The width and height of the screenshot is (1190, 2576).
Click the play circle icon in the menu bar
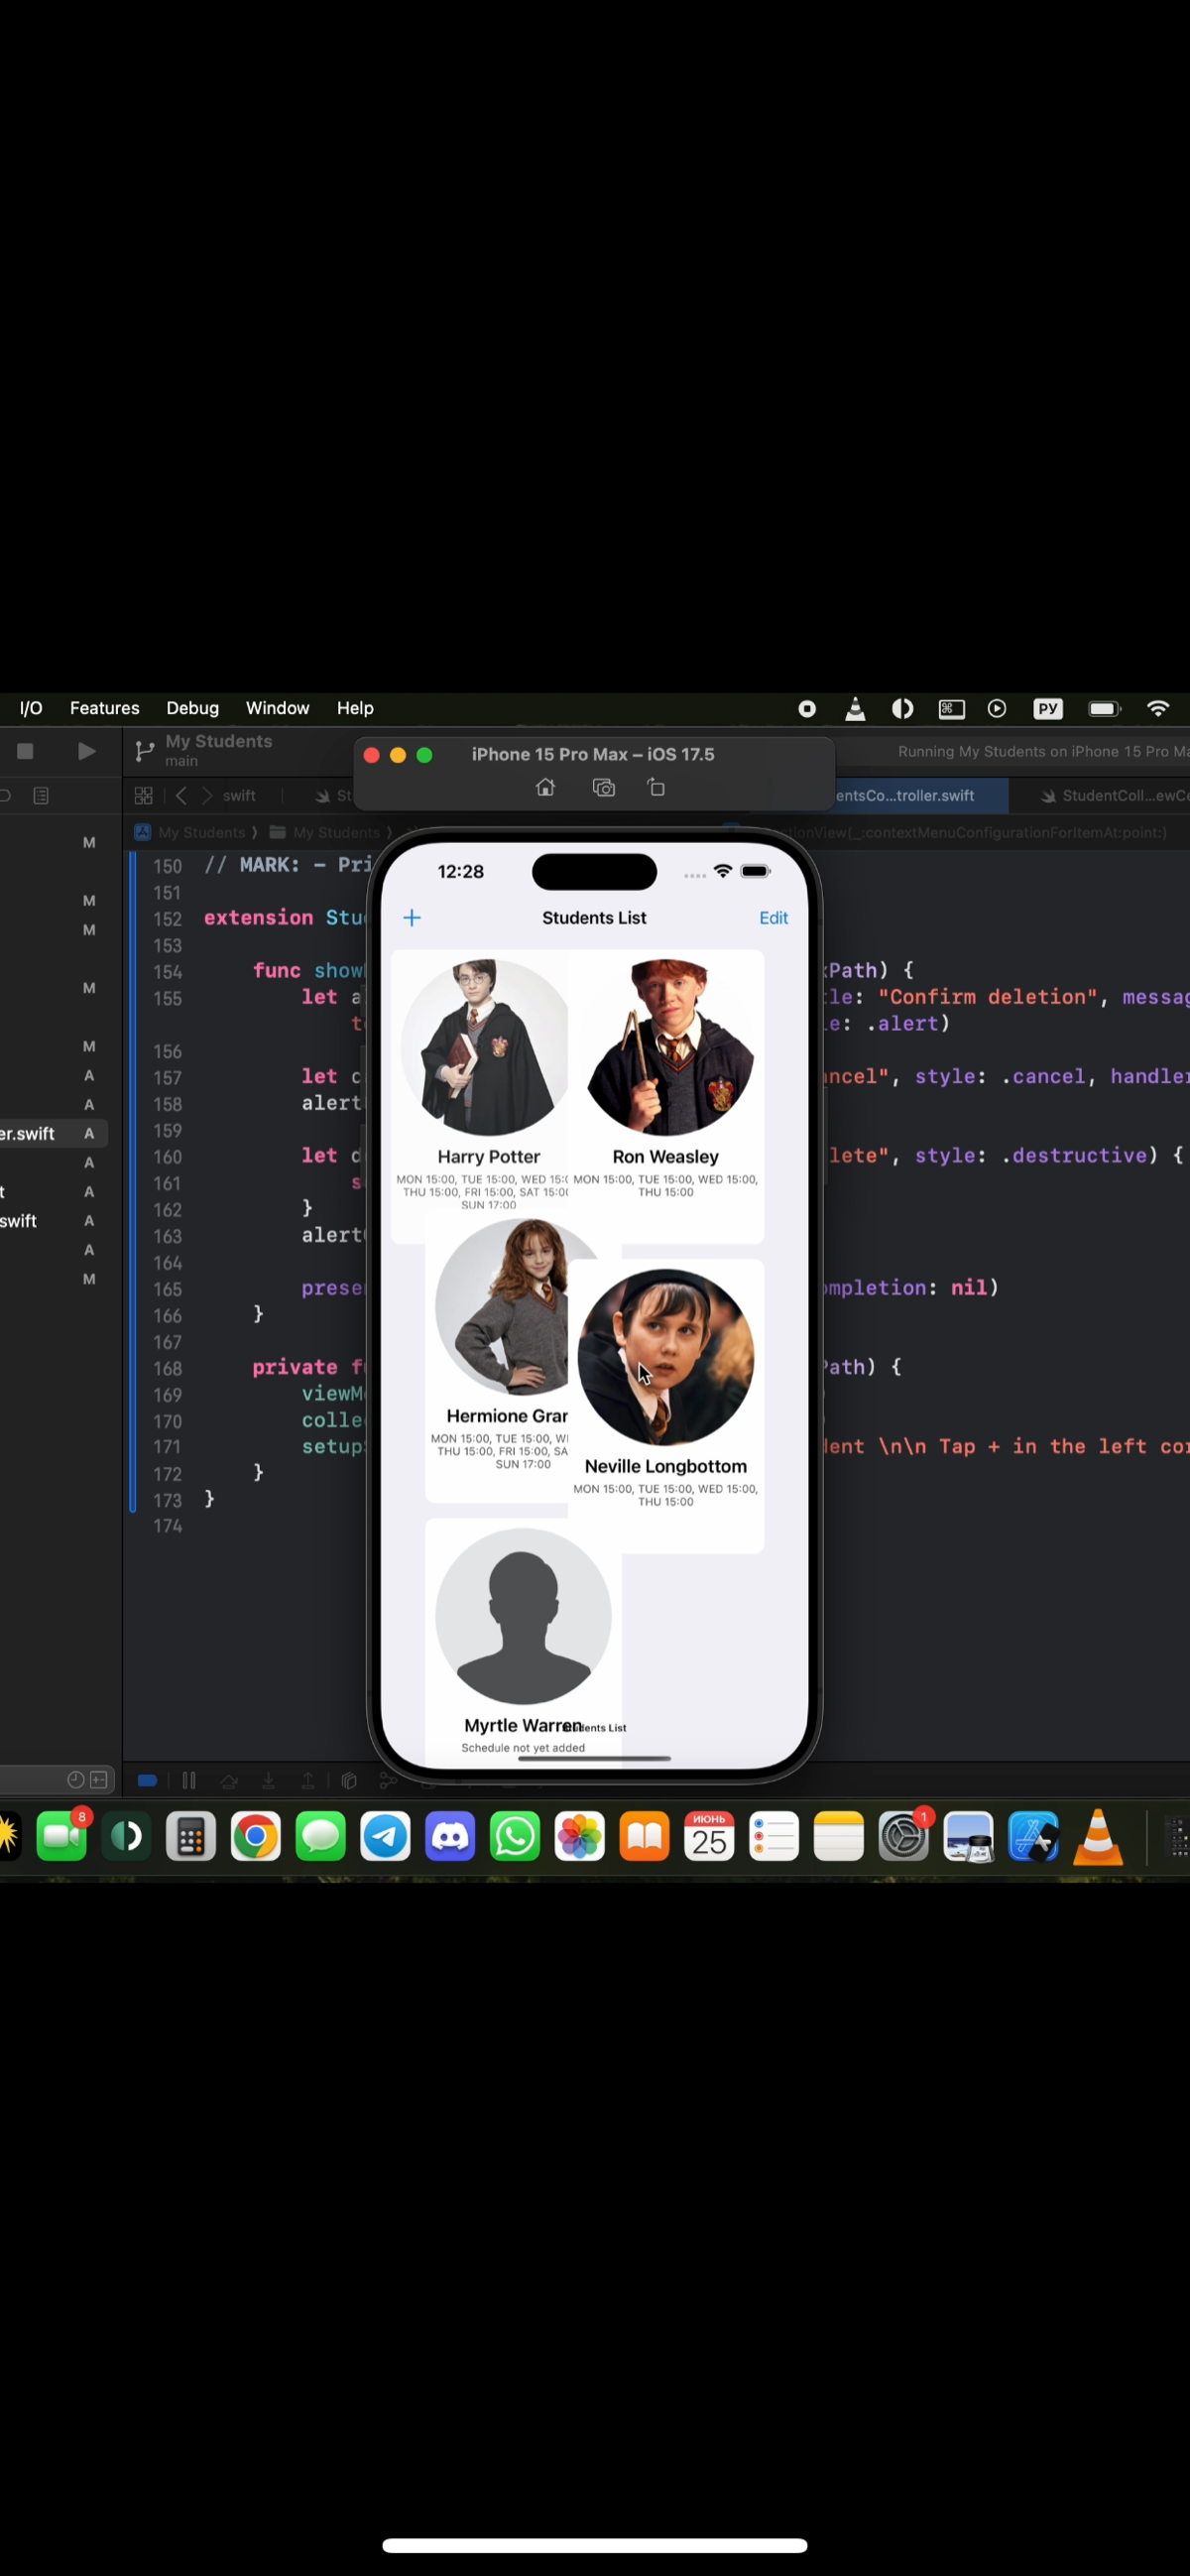pos(997,708)
